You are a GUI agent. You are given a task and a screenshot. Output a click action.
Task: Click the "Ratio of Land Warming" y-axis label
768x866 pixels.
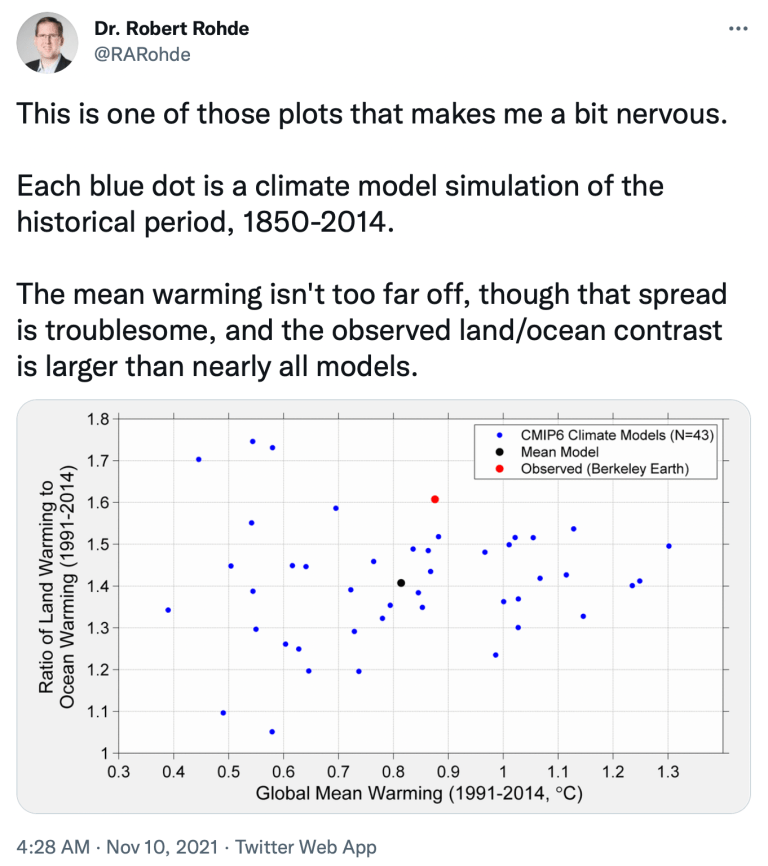coord(46,583)
